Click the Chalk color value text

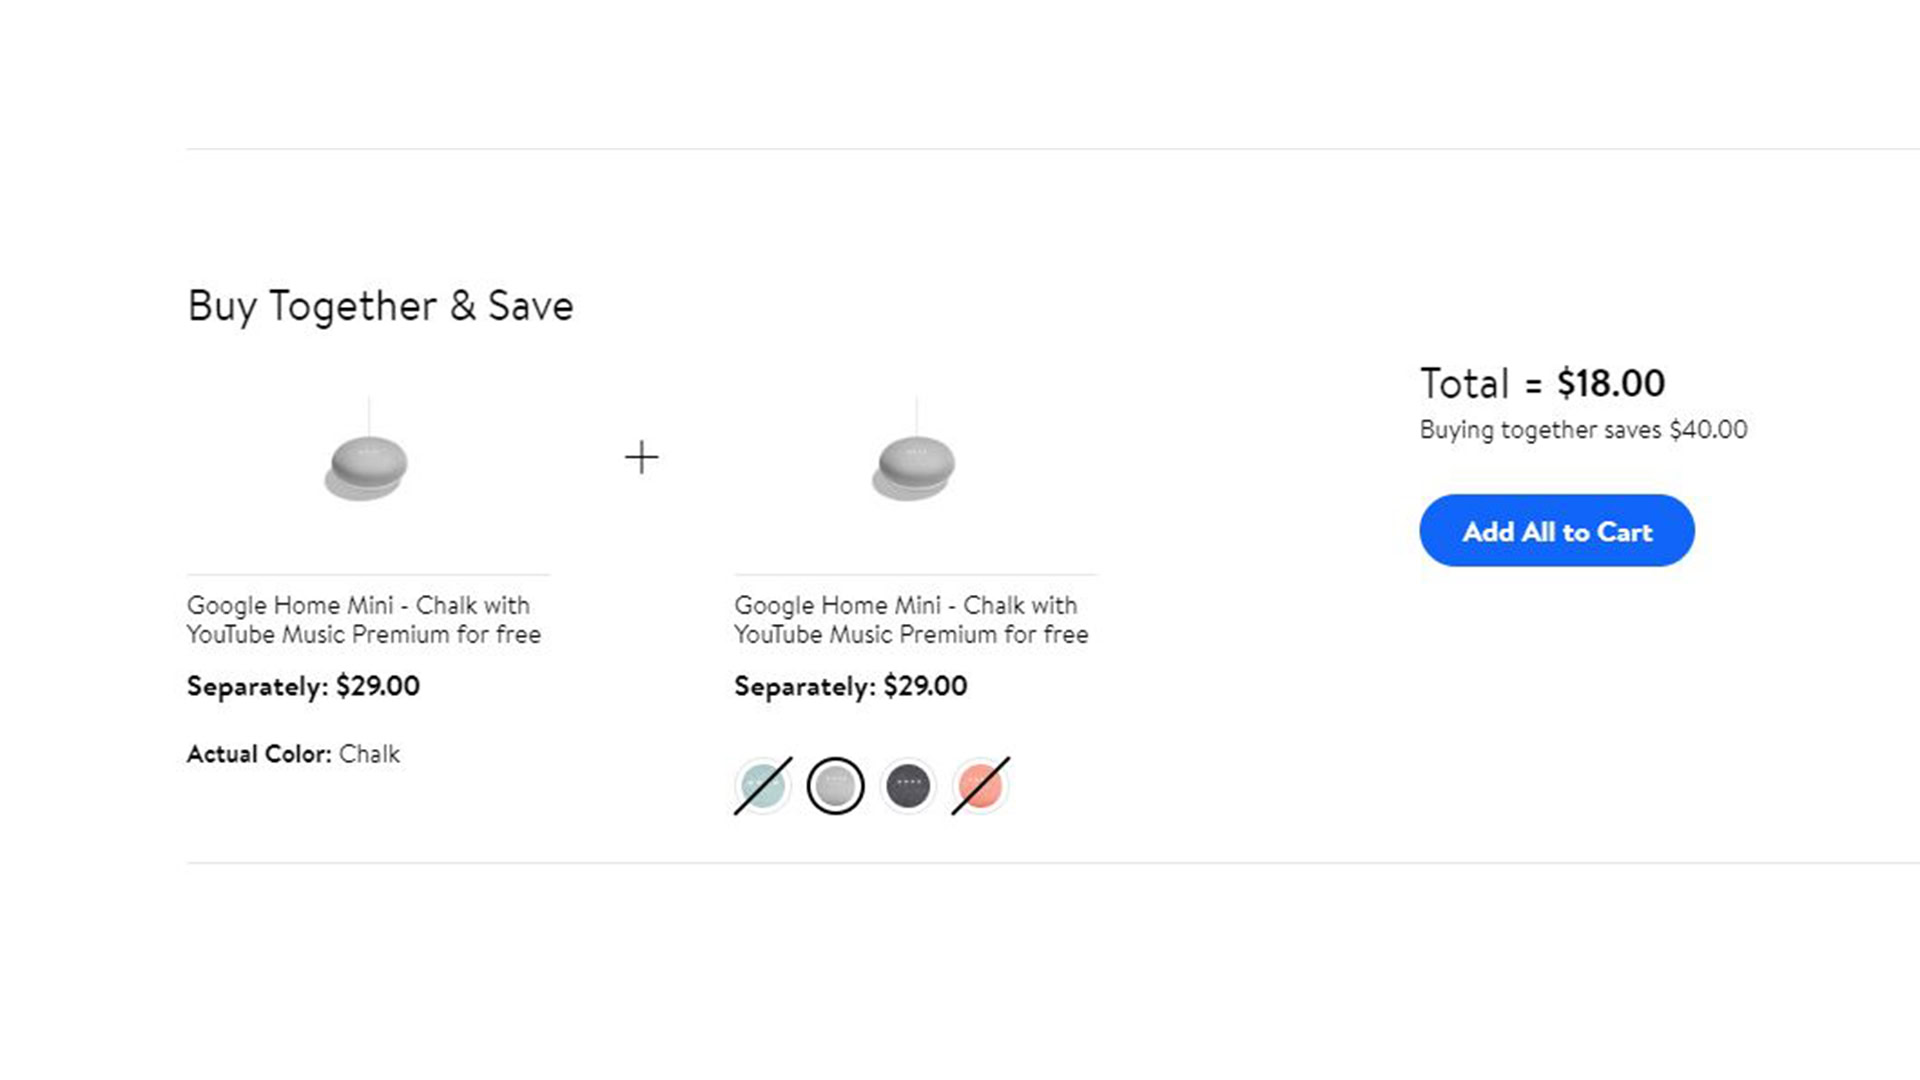coord(369,754)
